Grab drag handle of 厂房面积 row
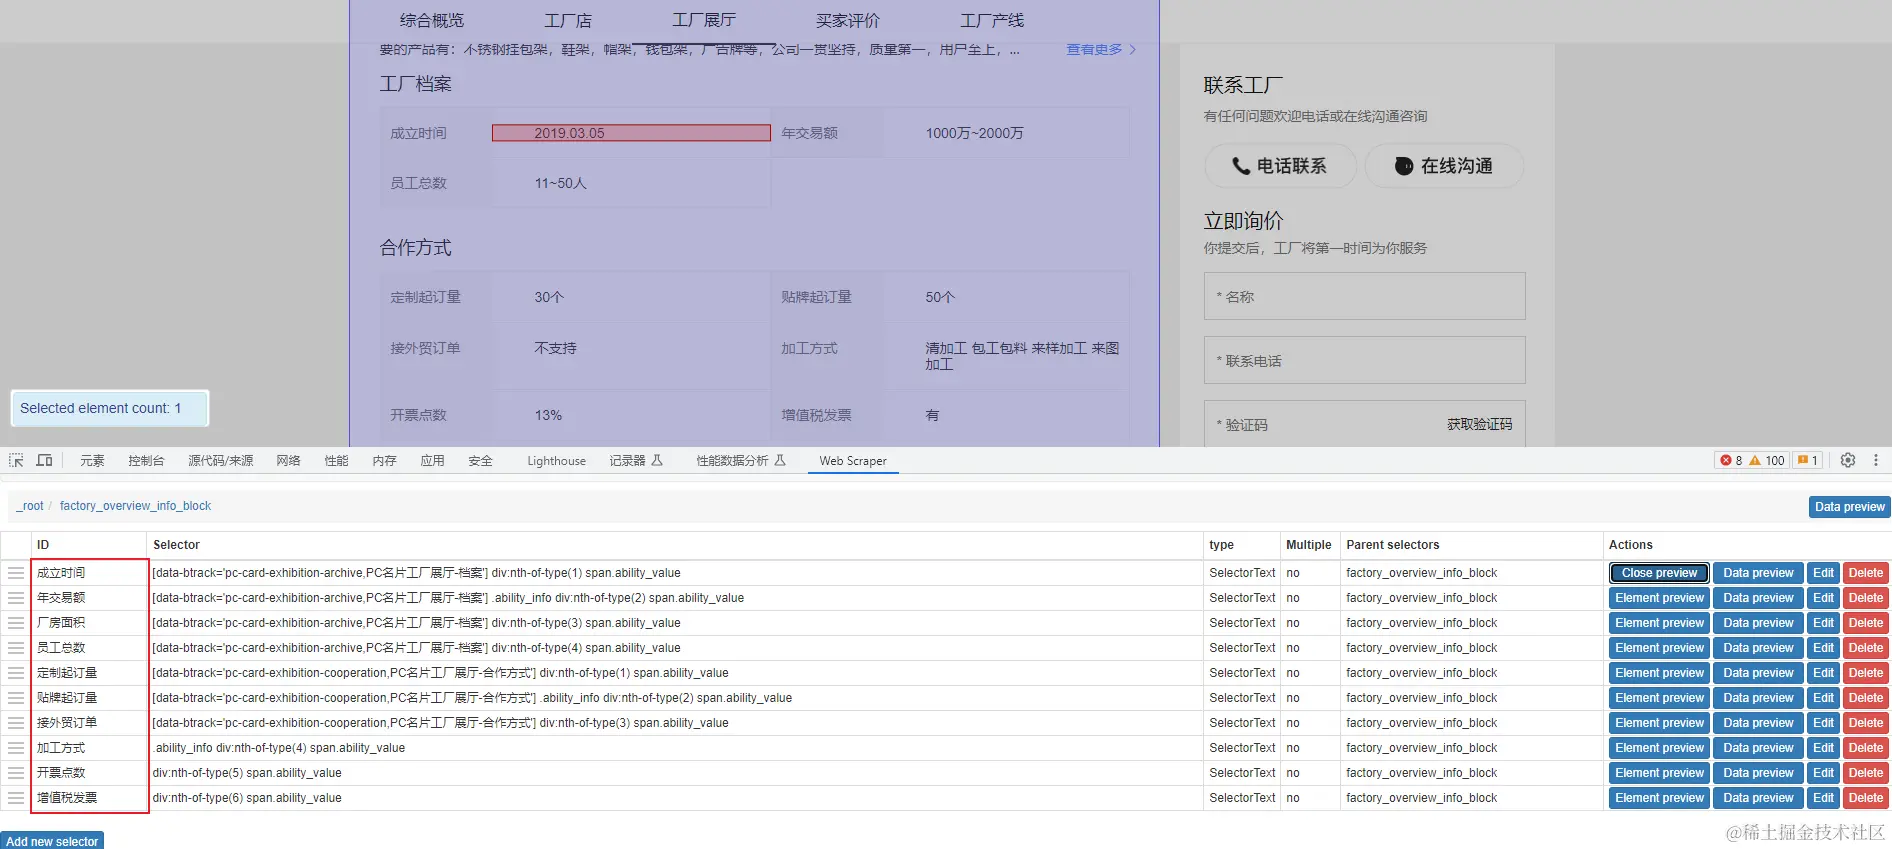The height and width of the screenshot is (849, 1892). pos(16,623)
